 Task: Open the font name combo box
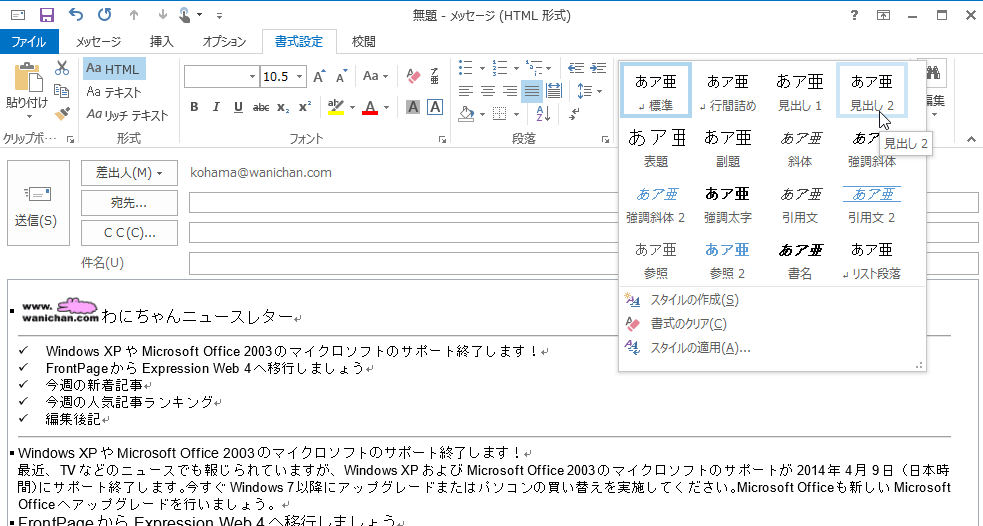coord(221,76)
